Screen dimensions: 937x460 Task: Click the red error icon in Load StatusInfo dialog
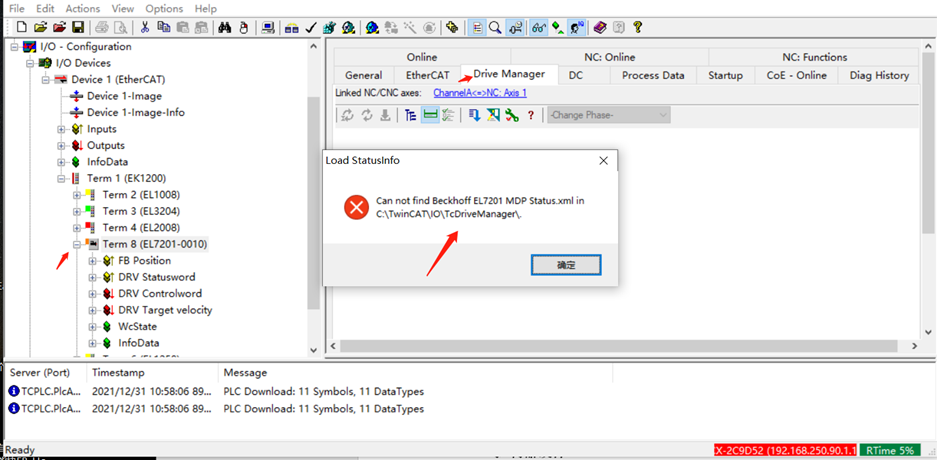pyautogui.click(x=356, y=207)
